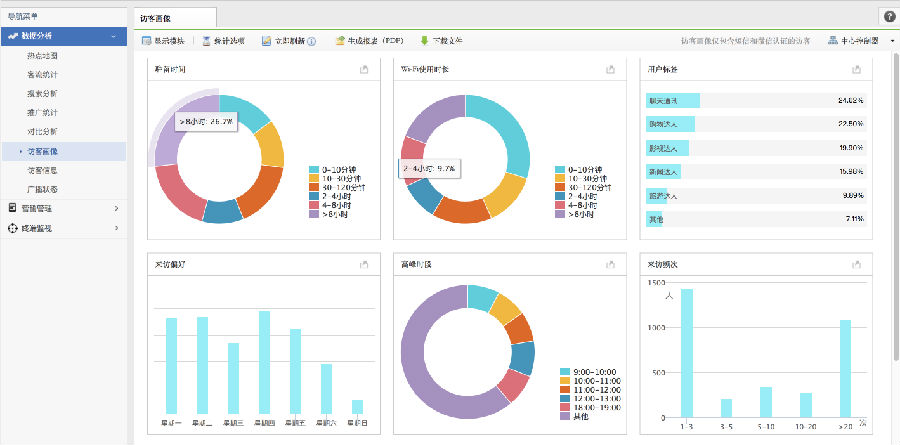Click export icon on 用户标签 panel
The width and height of the screenshot is (900, 445).
coord(856,69)
